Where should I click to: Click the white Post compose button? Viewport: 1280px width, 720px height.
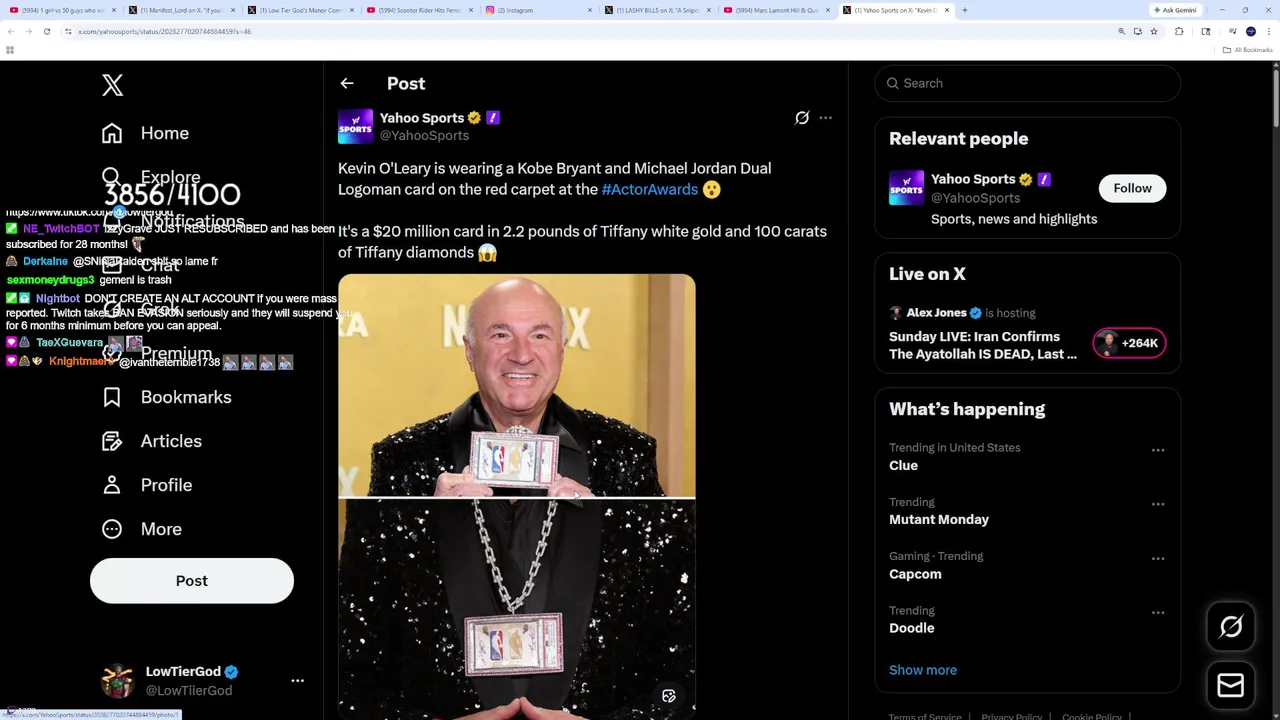(x=192, y=581)
